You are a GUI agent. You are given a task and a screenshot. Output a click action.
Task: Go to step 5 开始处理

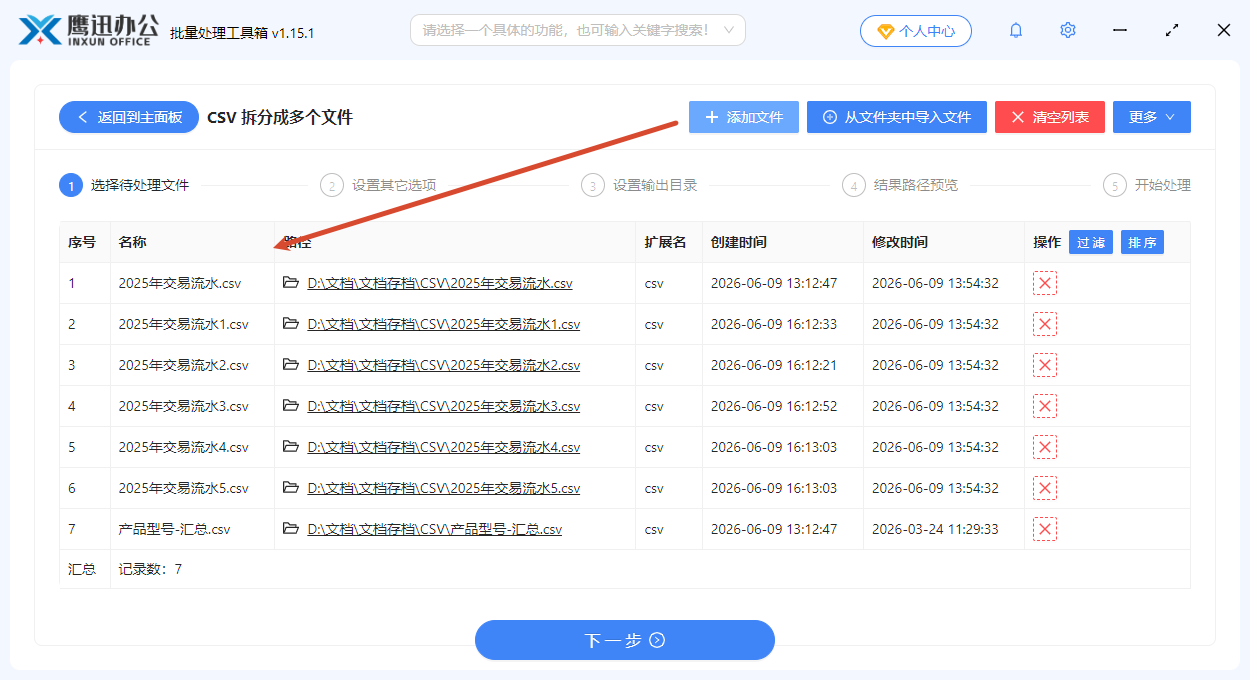pos(1147,185)
